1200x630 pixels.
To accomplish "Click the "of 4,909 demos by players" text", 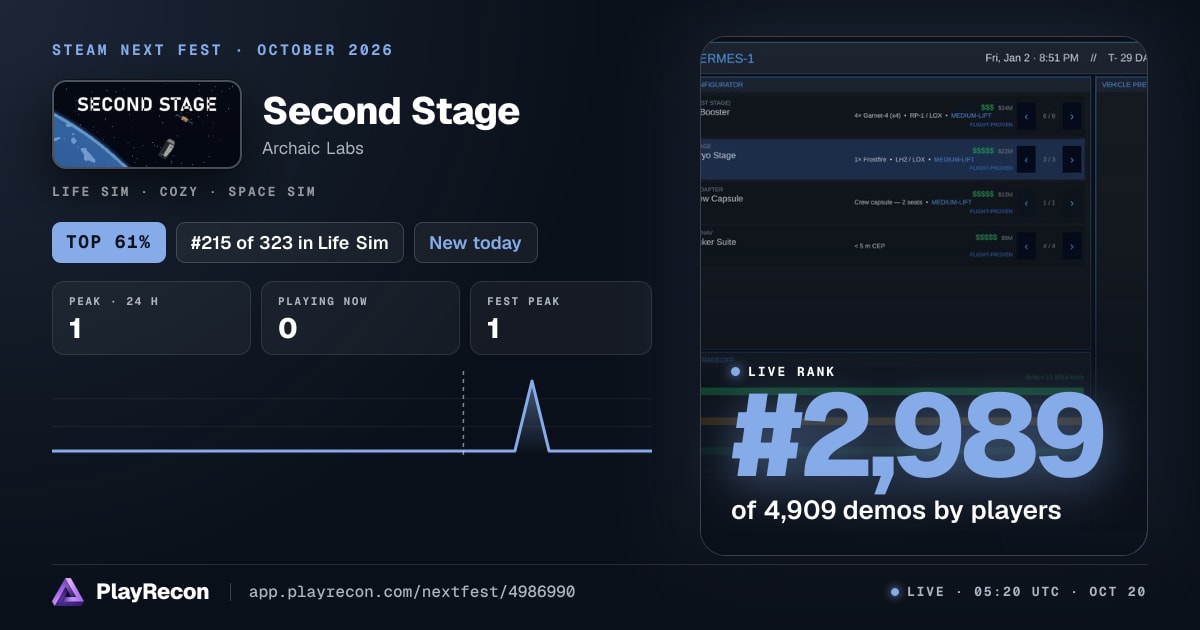I will click(896, 510).
